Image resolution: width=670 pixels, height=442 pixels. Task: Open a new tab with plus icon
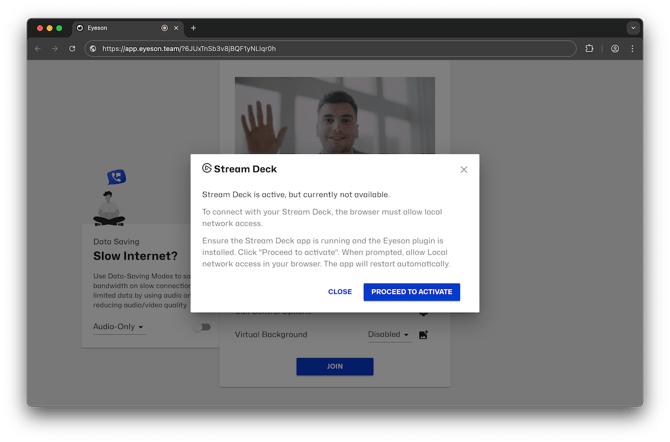click(x=193, y=28)
